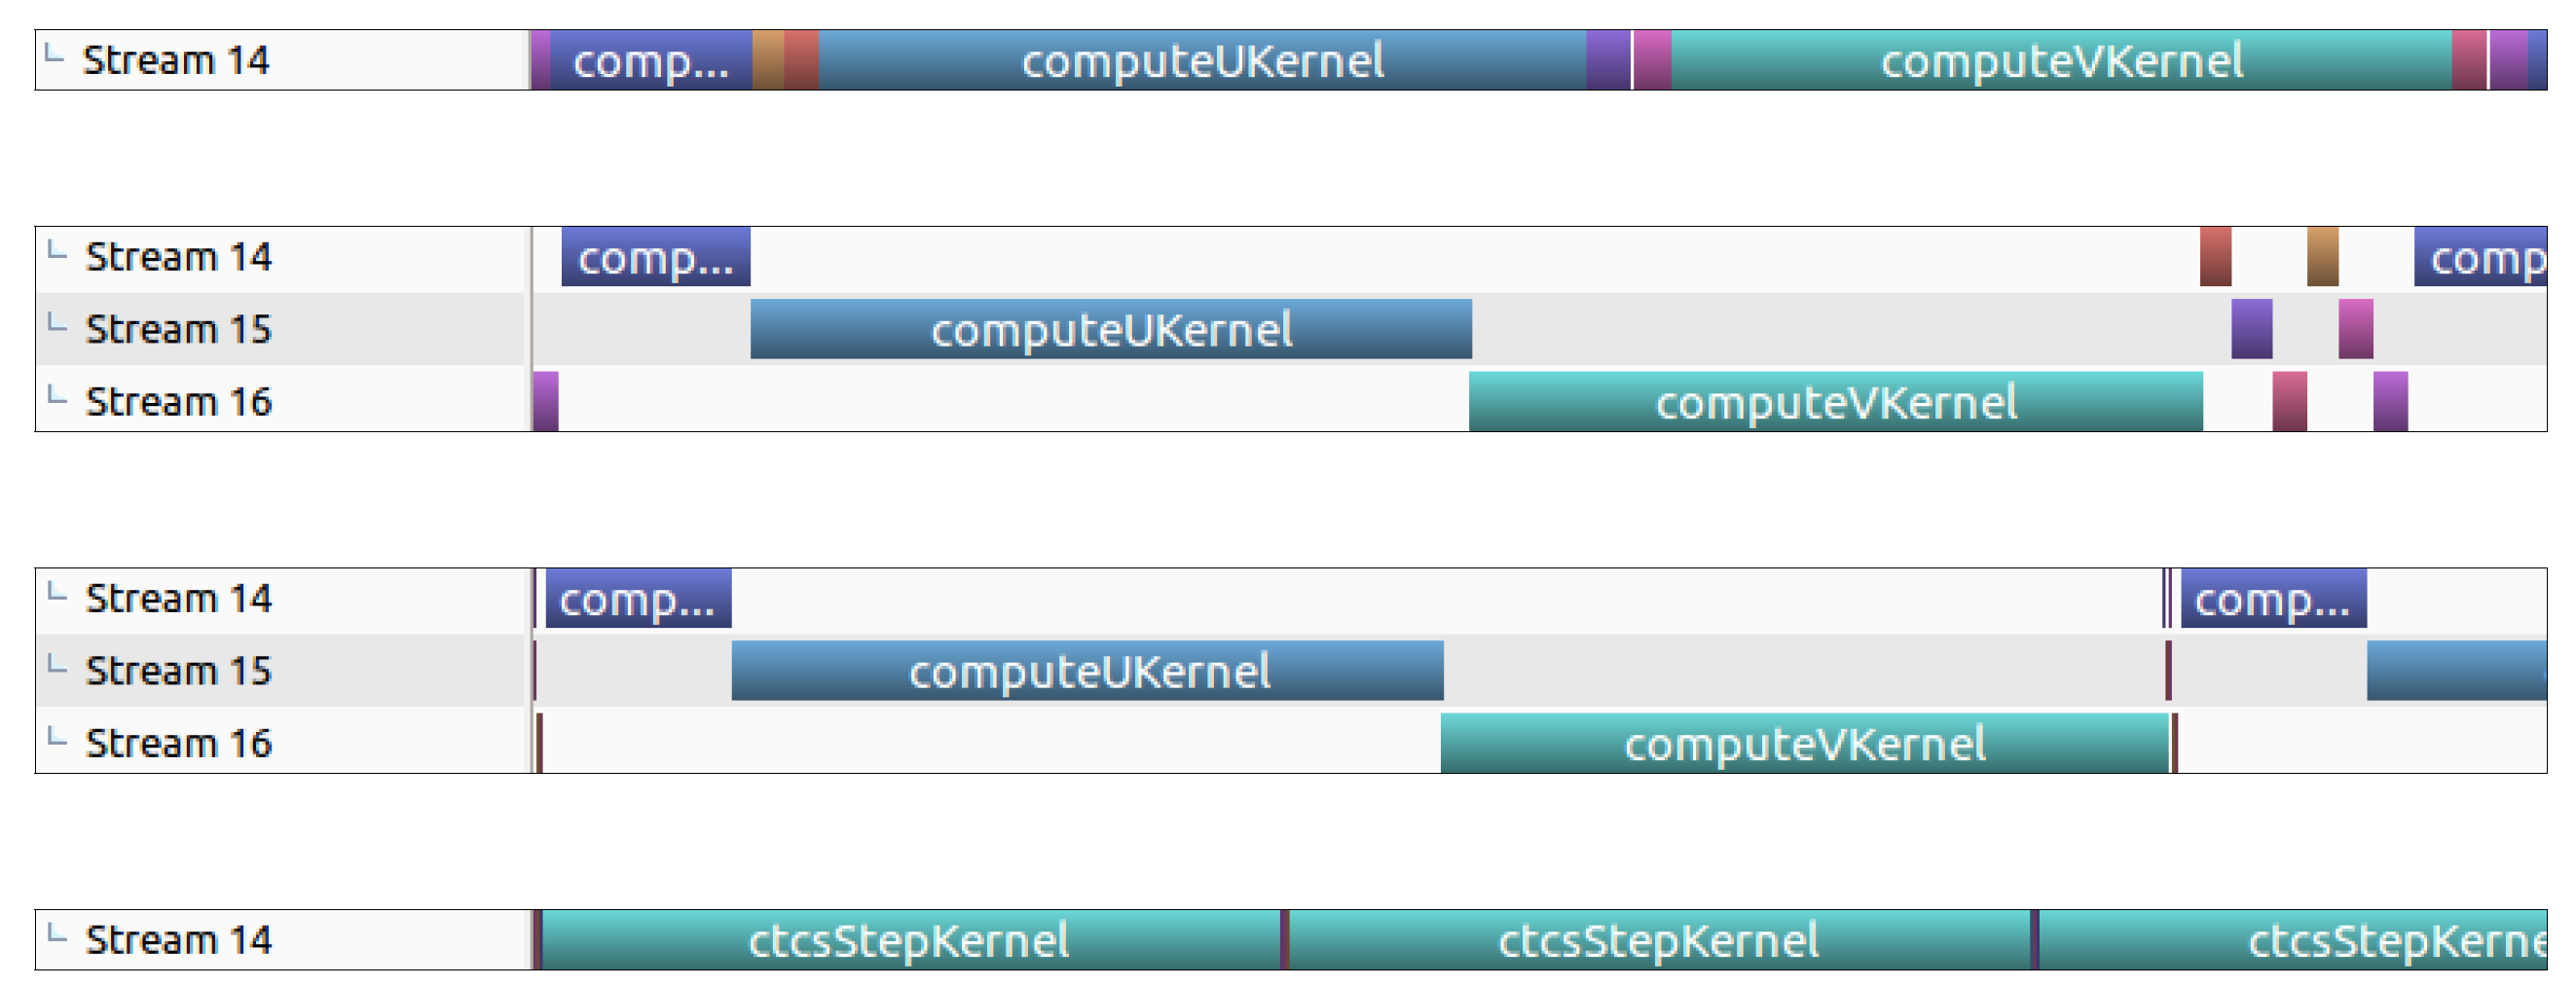Select the Stream 14 label in the third timeline
The image size is (2576, 987).
click(x=178, y=598)
